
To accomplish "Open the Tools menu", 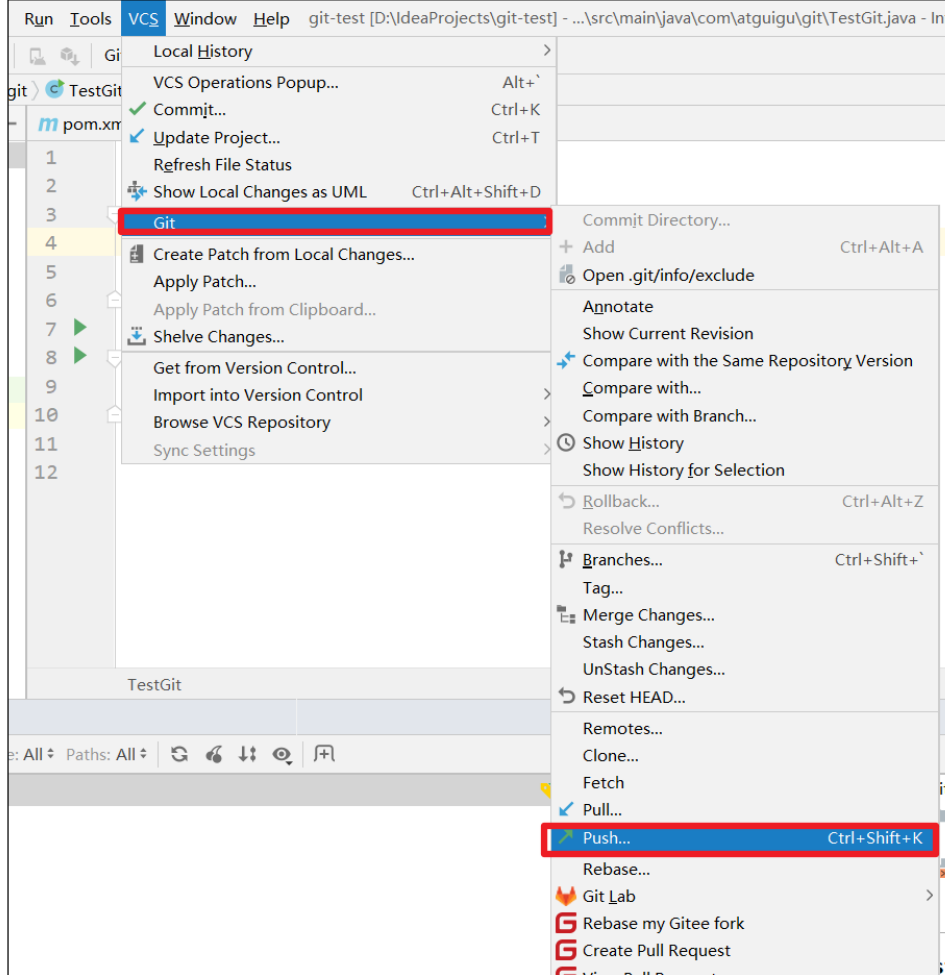I will pyautogui.click(x=90, y=19).
